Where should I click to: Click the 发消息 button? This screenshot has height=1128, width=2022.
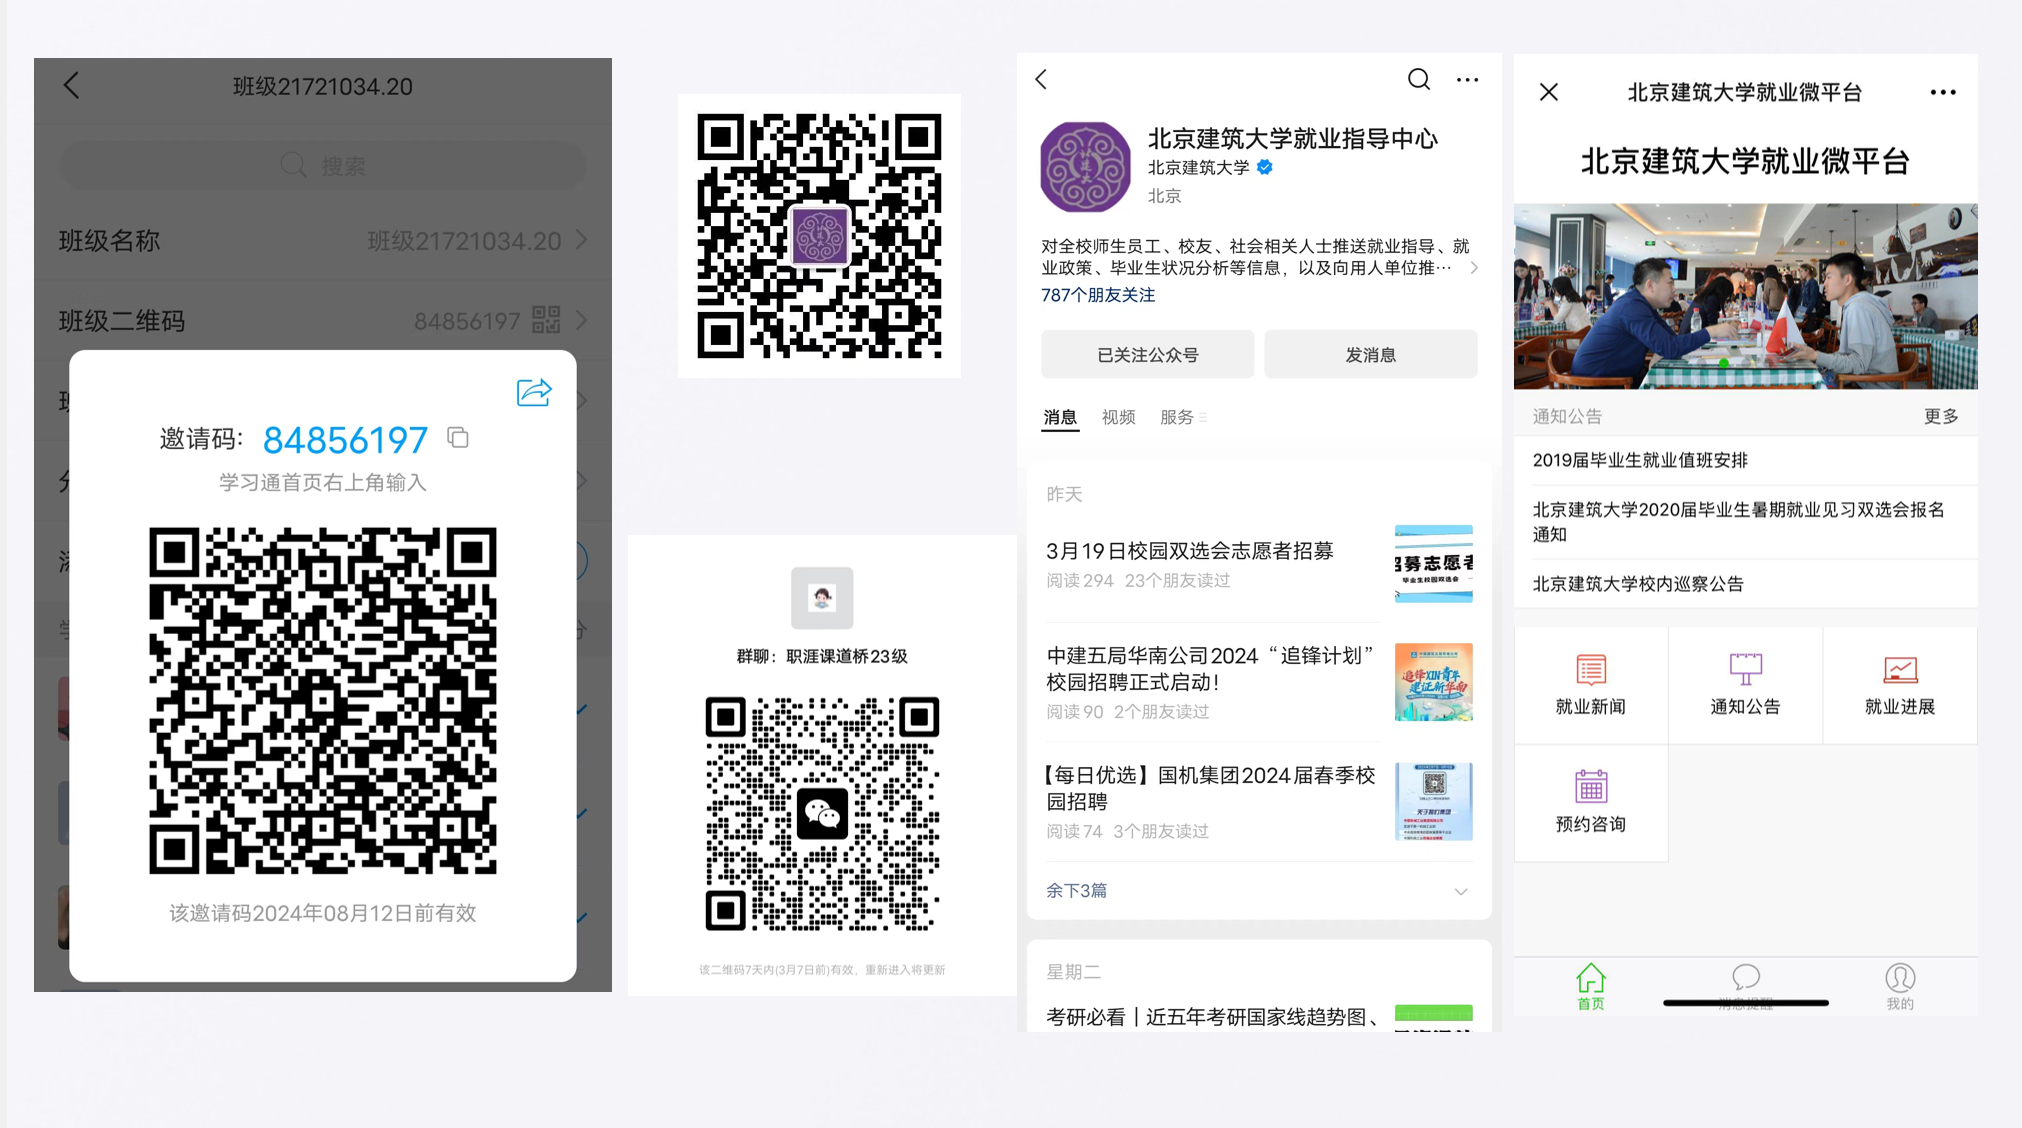pos(1370,355)
